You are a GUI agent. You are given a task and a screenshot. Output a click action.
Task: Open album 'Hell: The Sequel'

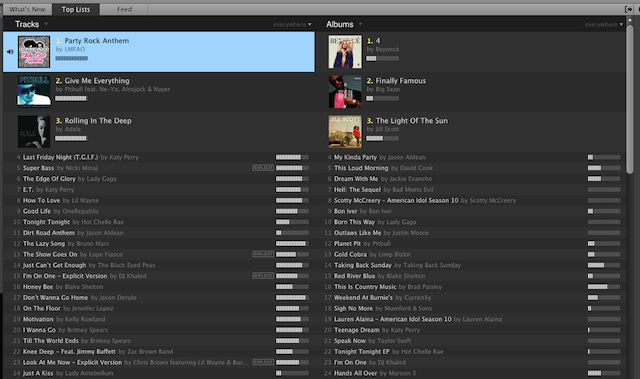357,190
